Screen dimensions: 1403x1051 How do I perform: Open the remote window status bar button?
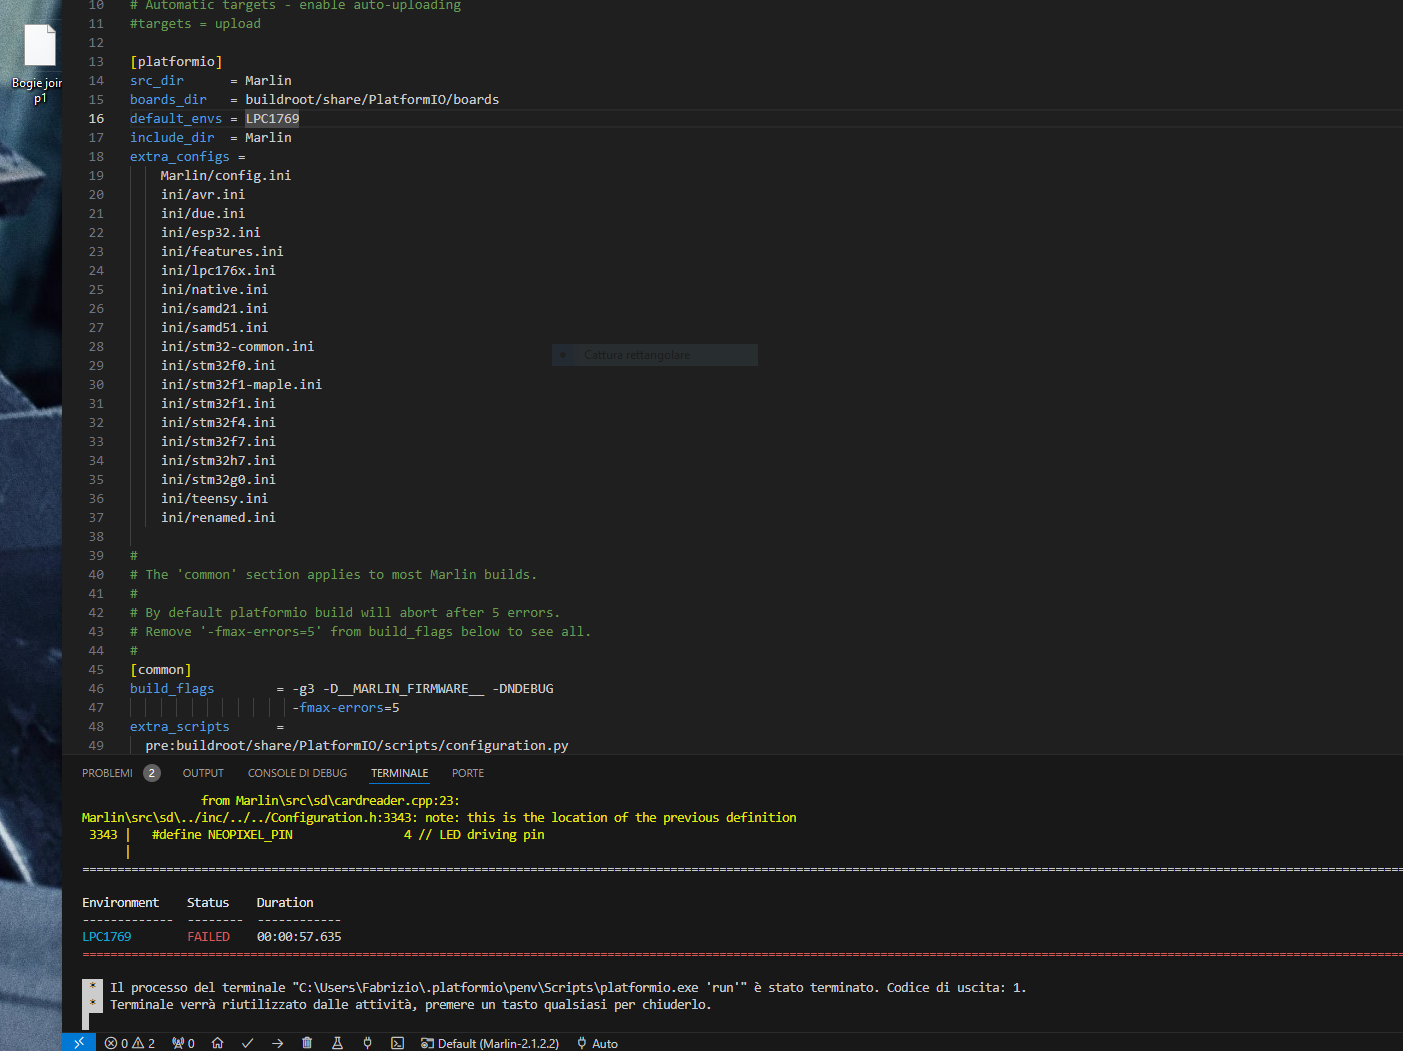(79, 1042)
